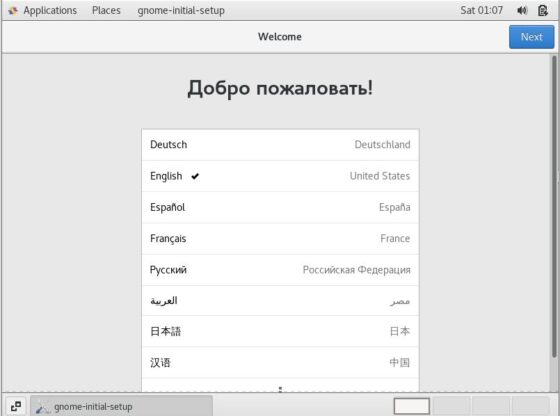Click the Applications foot logo icon
This screenshot has width=560, height=416.
[14, 11]
